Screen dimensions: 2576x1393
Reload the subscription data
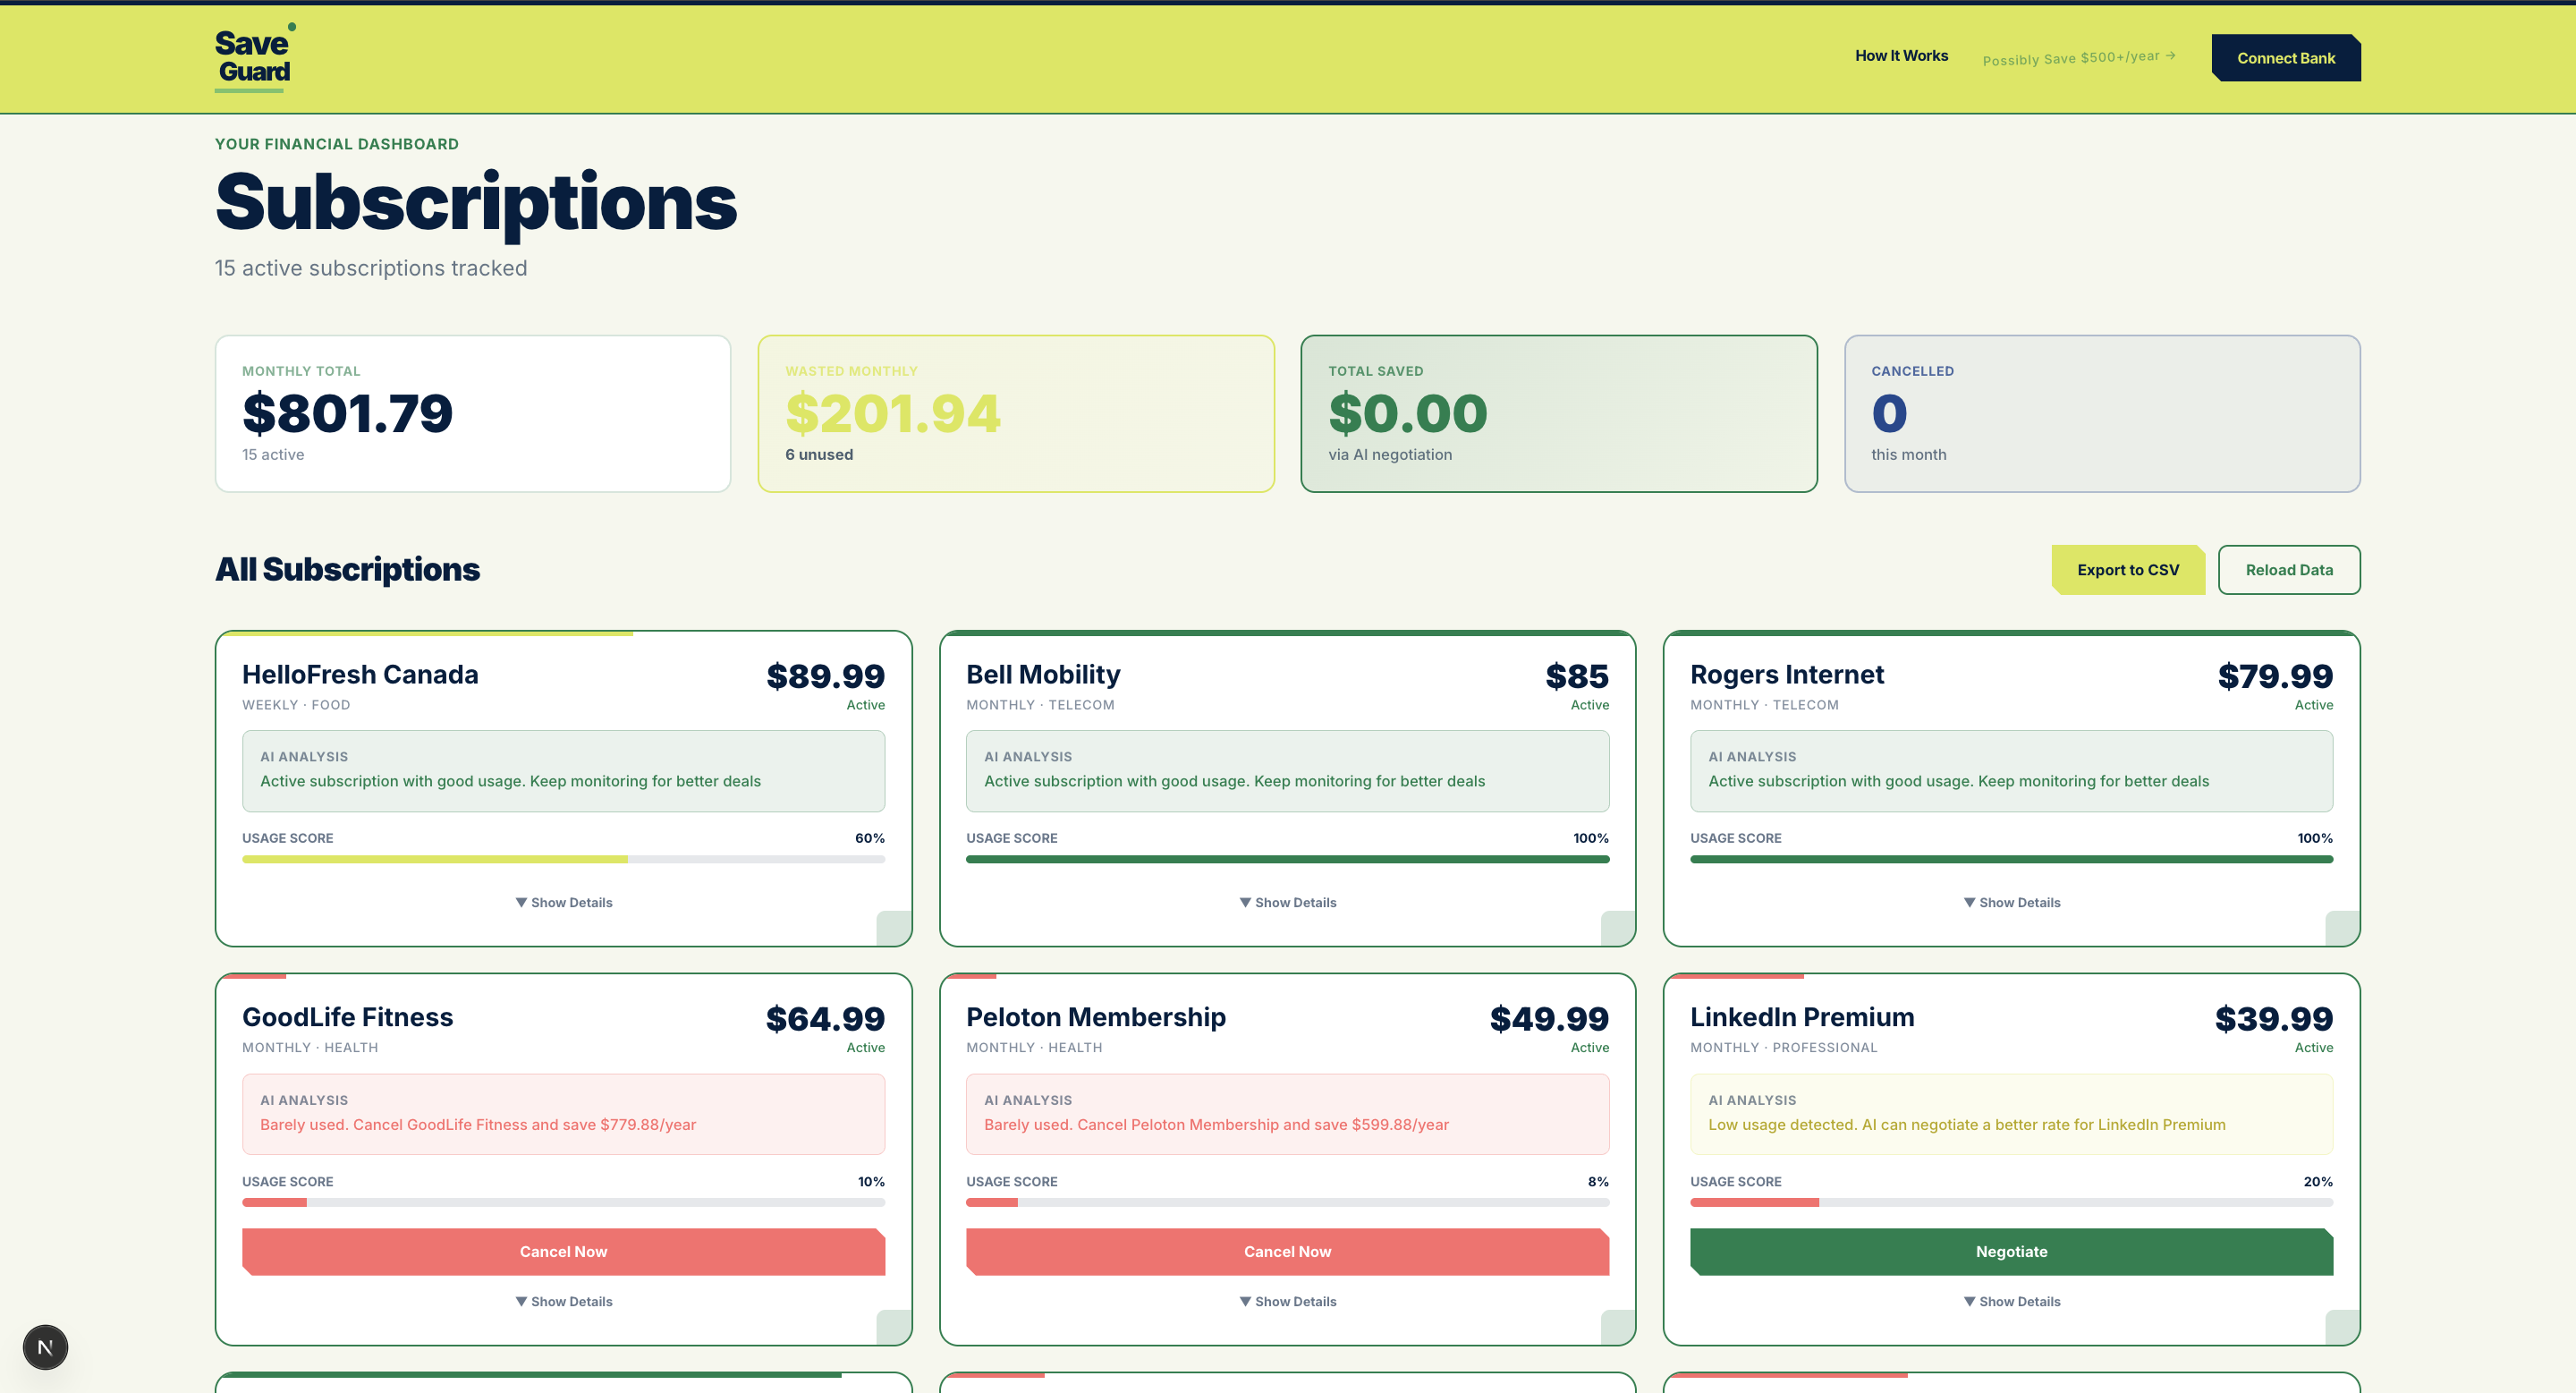point(2289,569)
